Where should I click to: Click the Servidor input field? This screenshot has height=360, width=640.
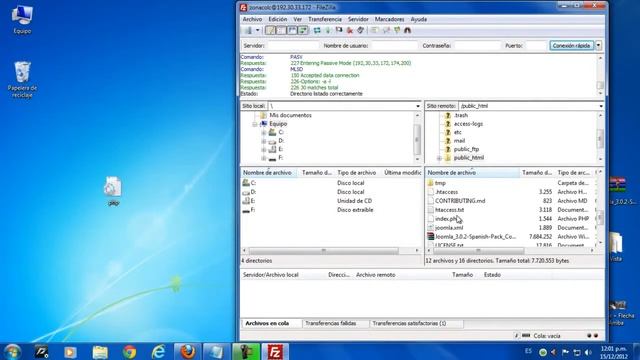(293, 46)
